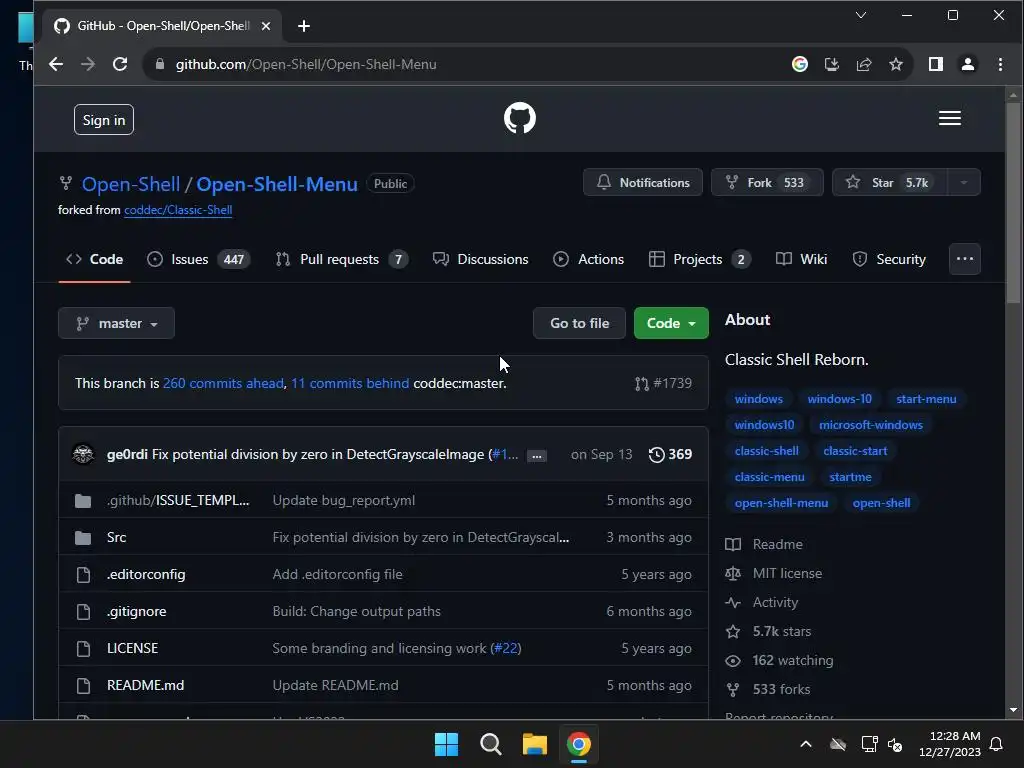Open the .gitignore file
The height and width of the screenshot is (768, 1024).
137,611
